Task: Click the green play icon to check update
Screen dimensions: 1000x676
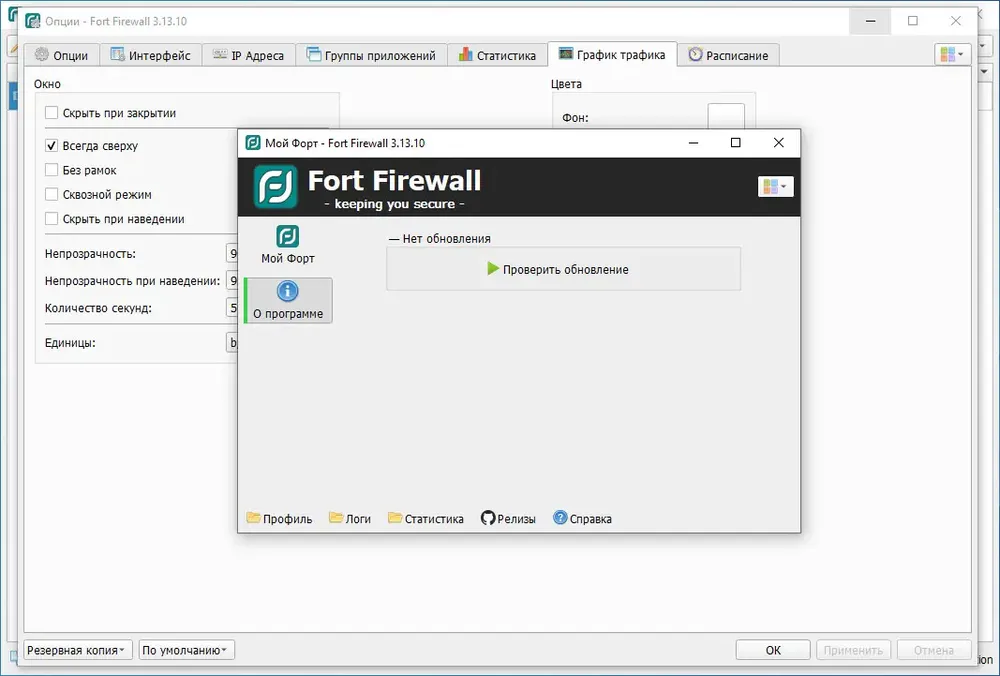Action: click(493, 268)
